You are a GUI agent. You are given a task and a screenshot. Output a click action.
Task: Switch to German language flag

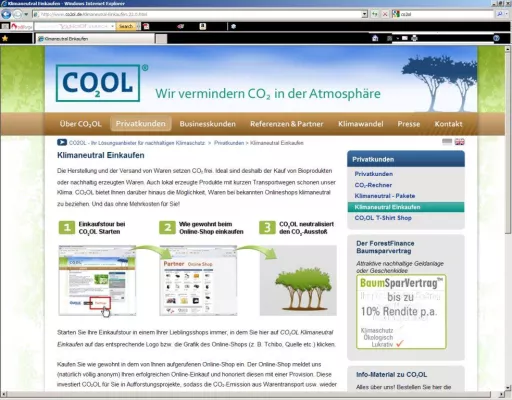click(447, 142)
